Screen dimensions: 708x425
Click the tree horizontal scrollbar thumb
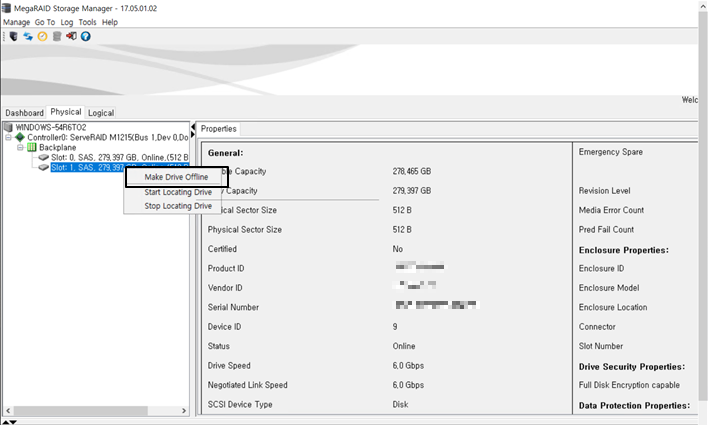[x=80, y=411]
